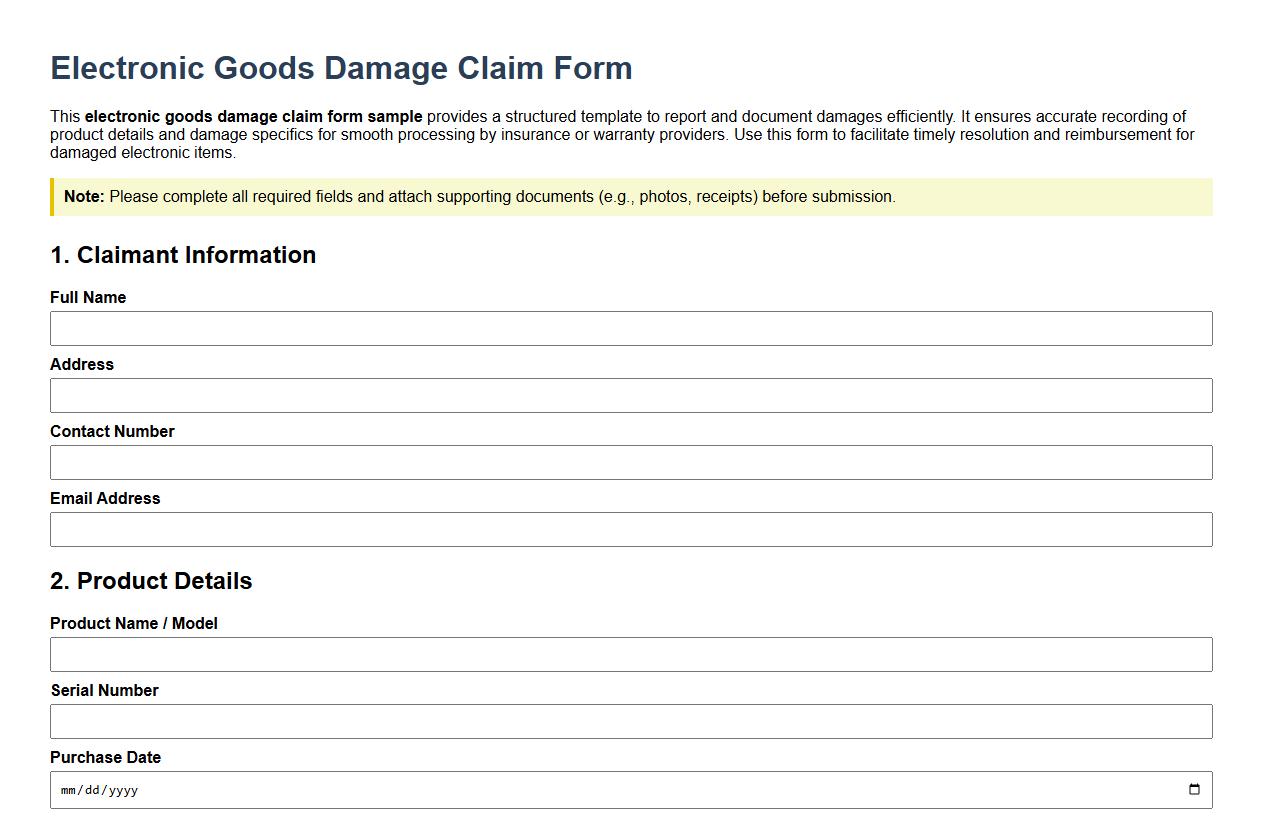This screenshot has height=818, width=1263.
Task: Select the month segment in Purchase Date
Action: coord(66,789)
